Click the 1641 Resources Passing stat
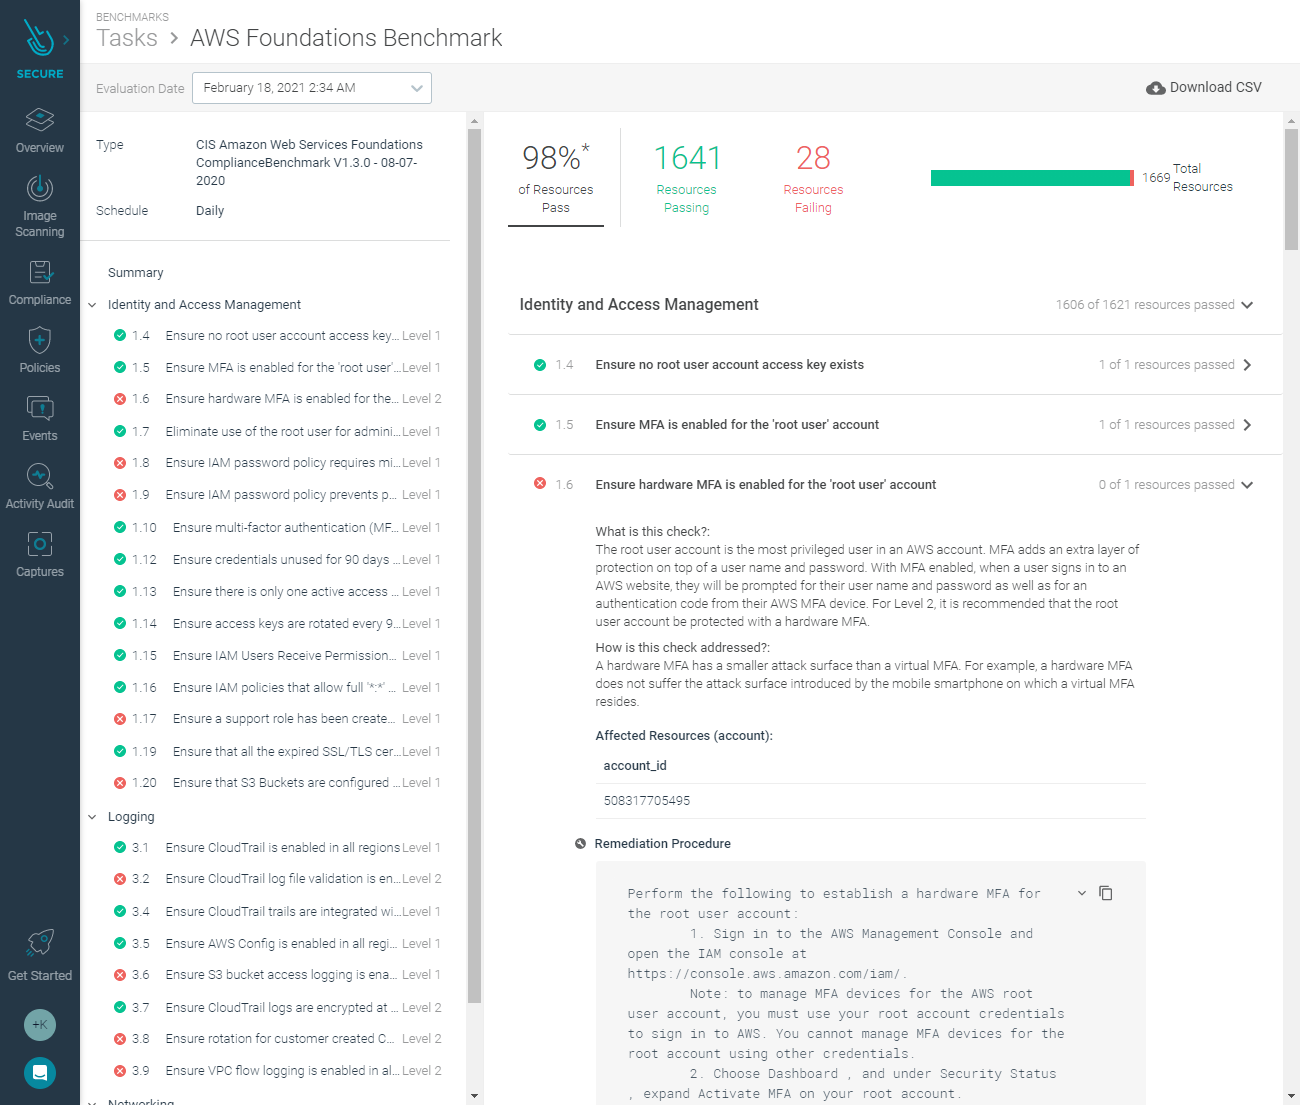The image size is (1300, 1105). 687,178
